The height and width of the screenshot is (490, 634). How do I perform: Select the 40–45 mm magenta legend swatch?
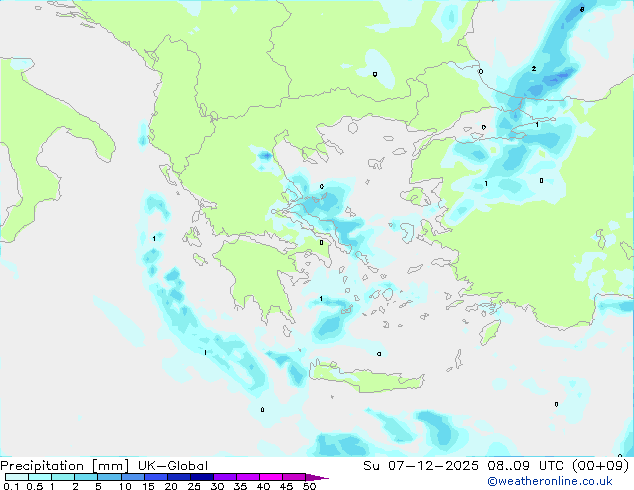(271, 477)
